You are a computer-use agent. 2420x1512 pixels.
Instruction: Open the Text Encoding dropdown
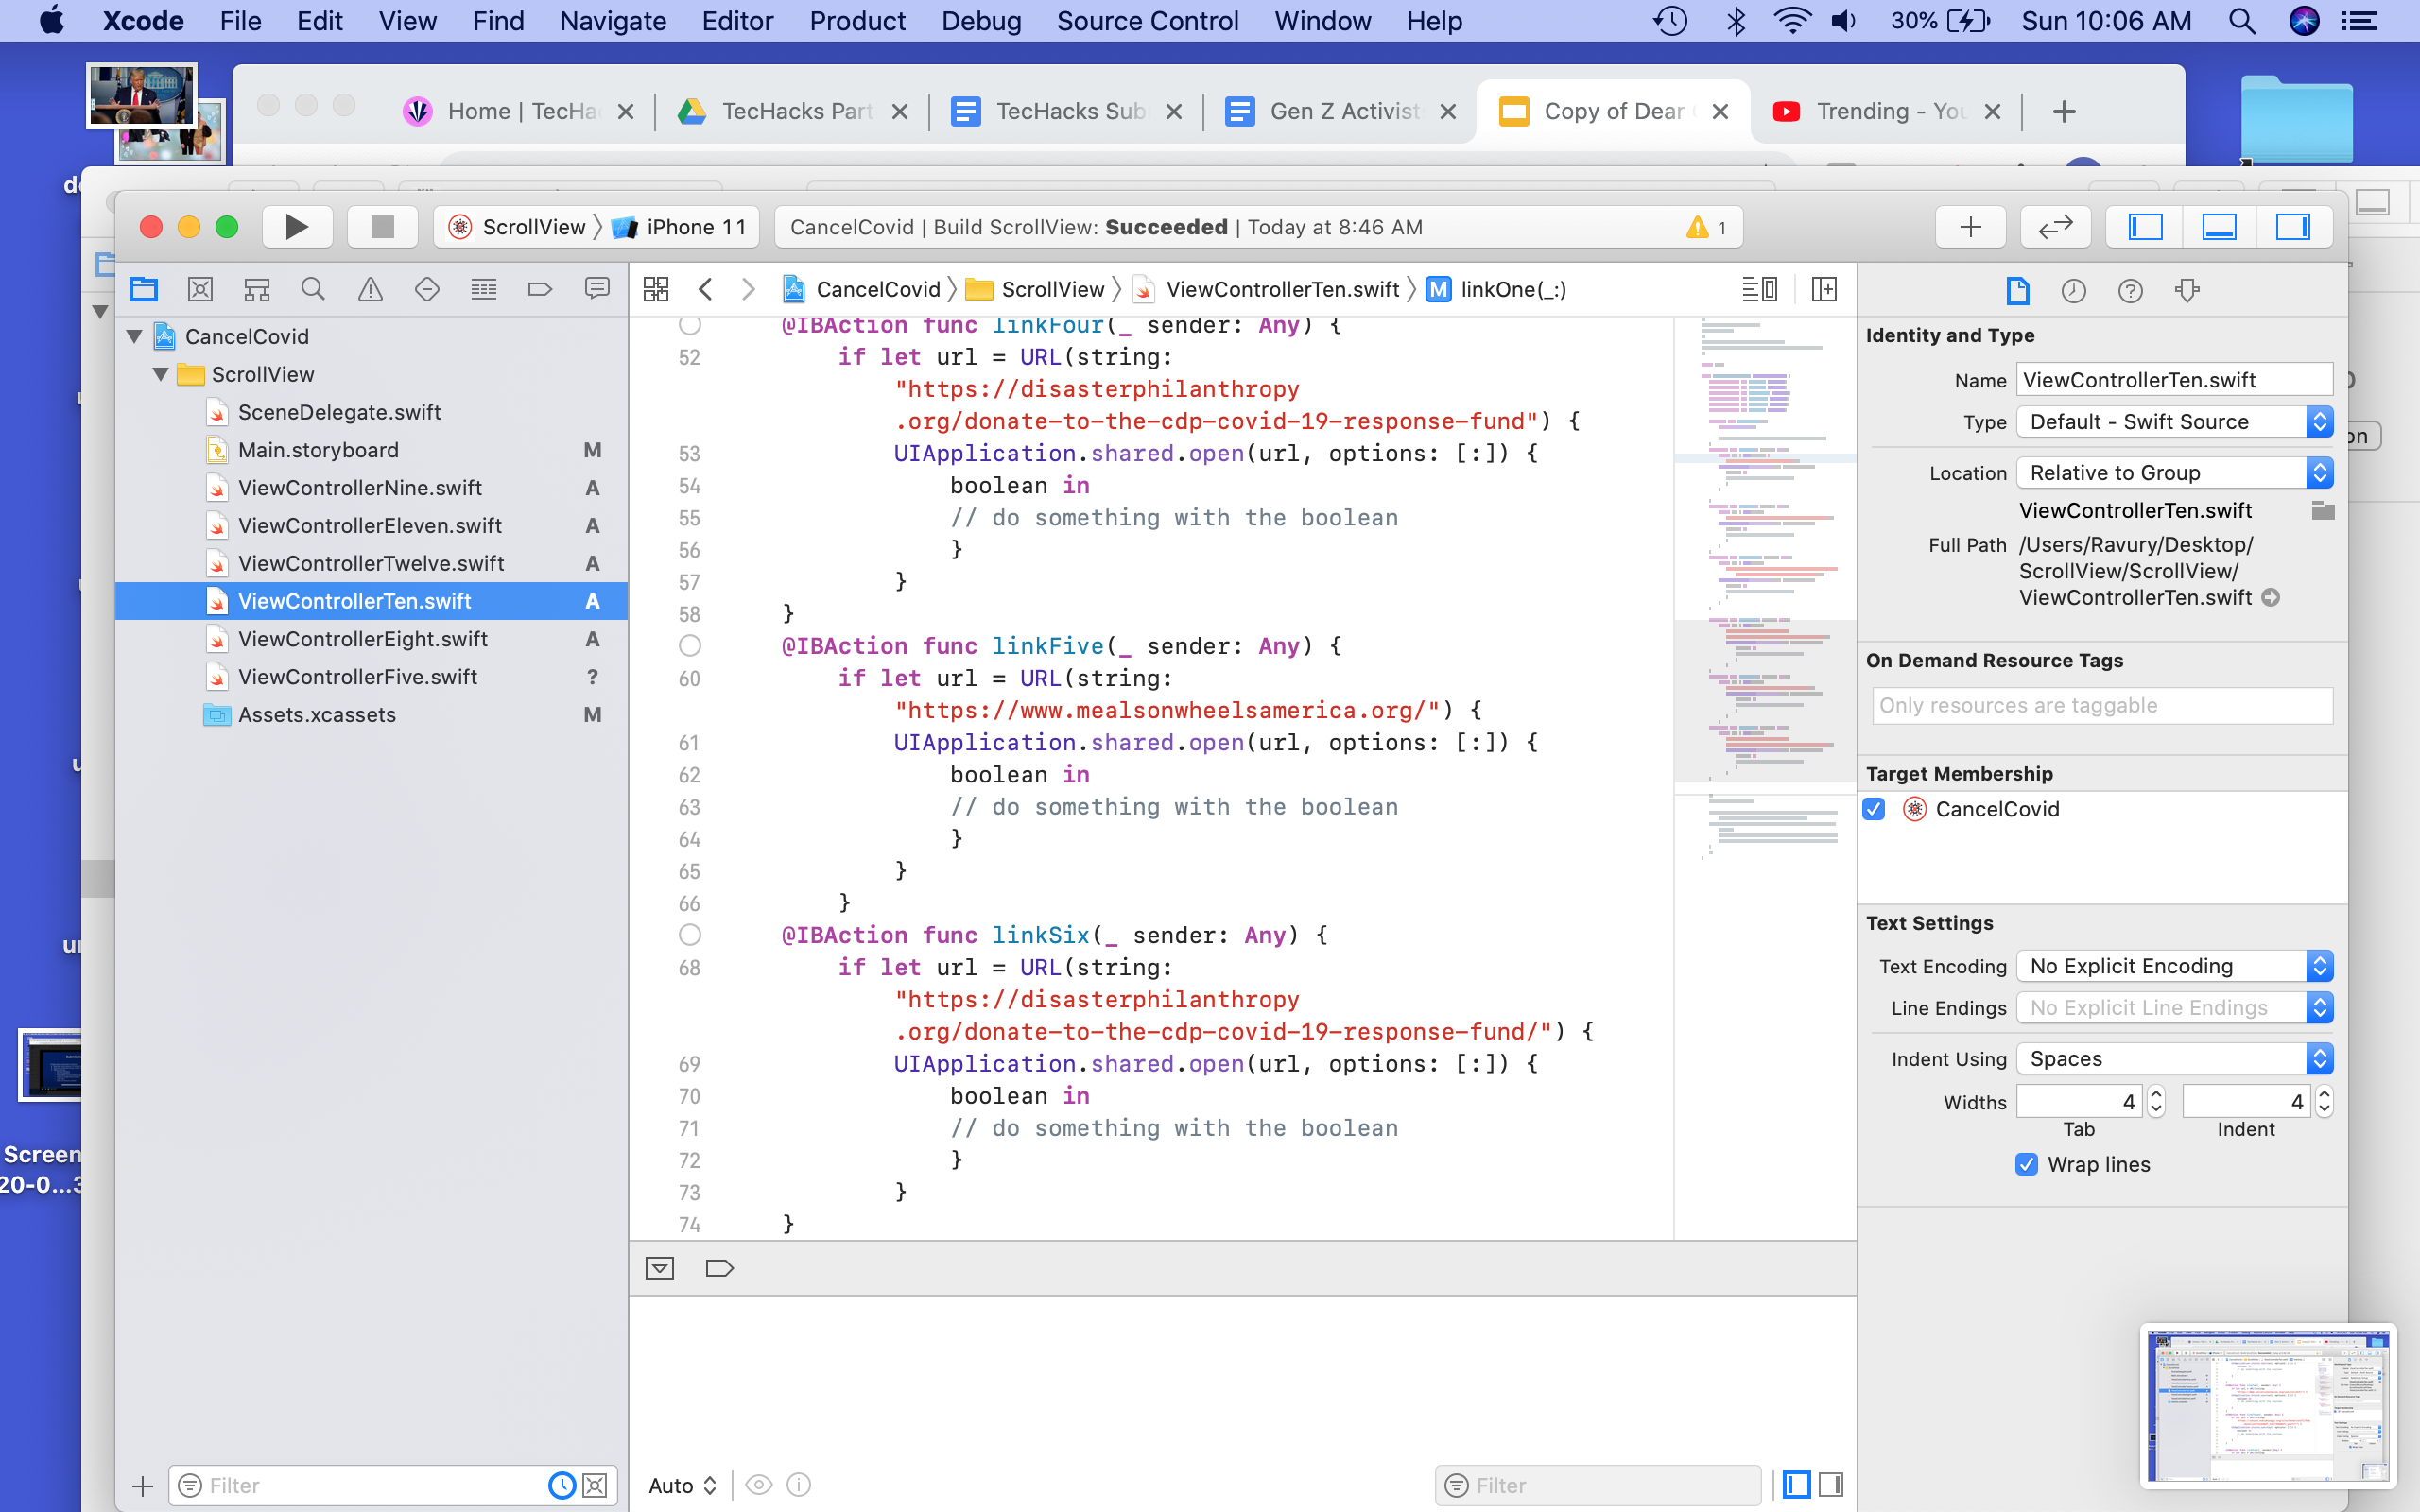tap(2174, 966)
